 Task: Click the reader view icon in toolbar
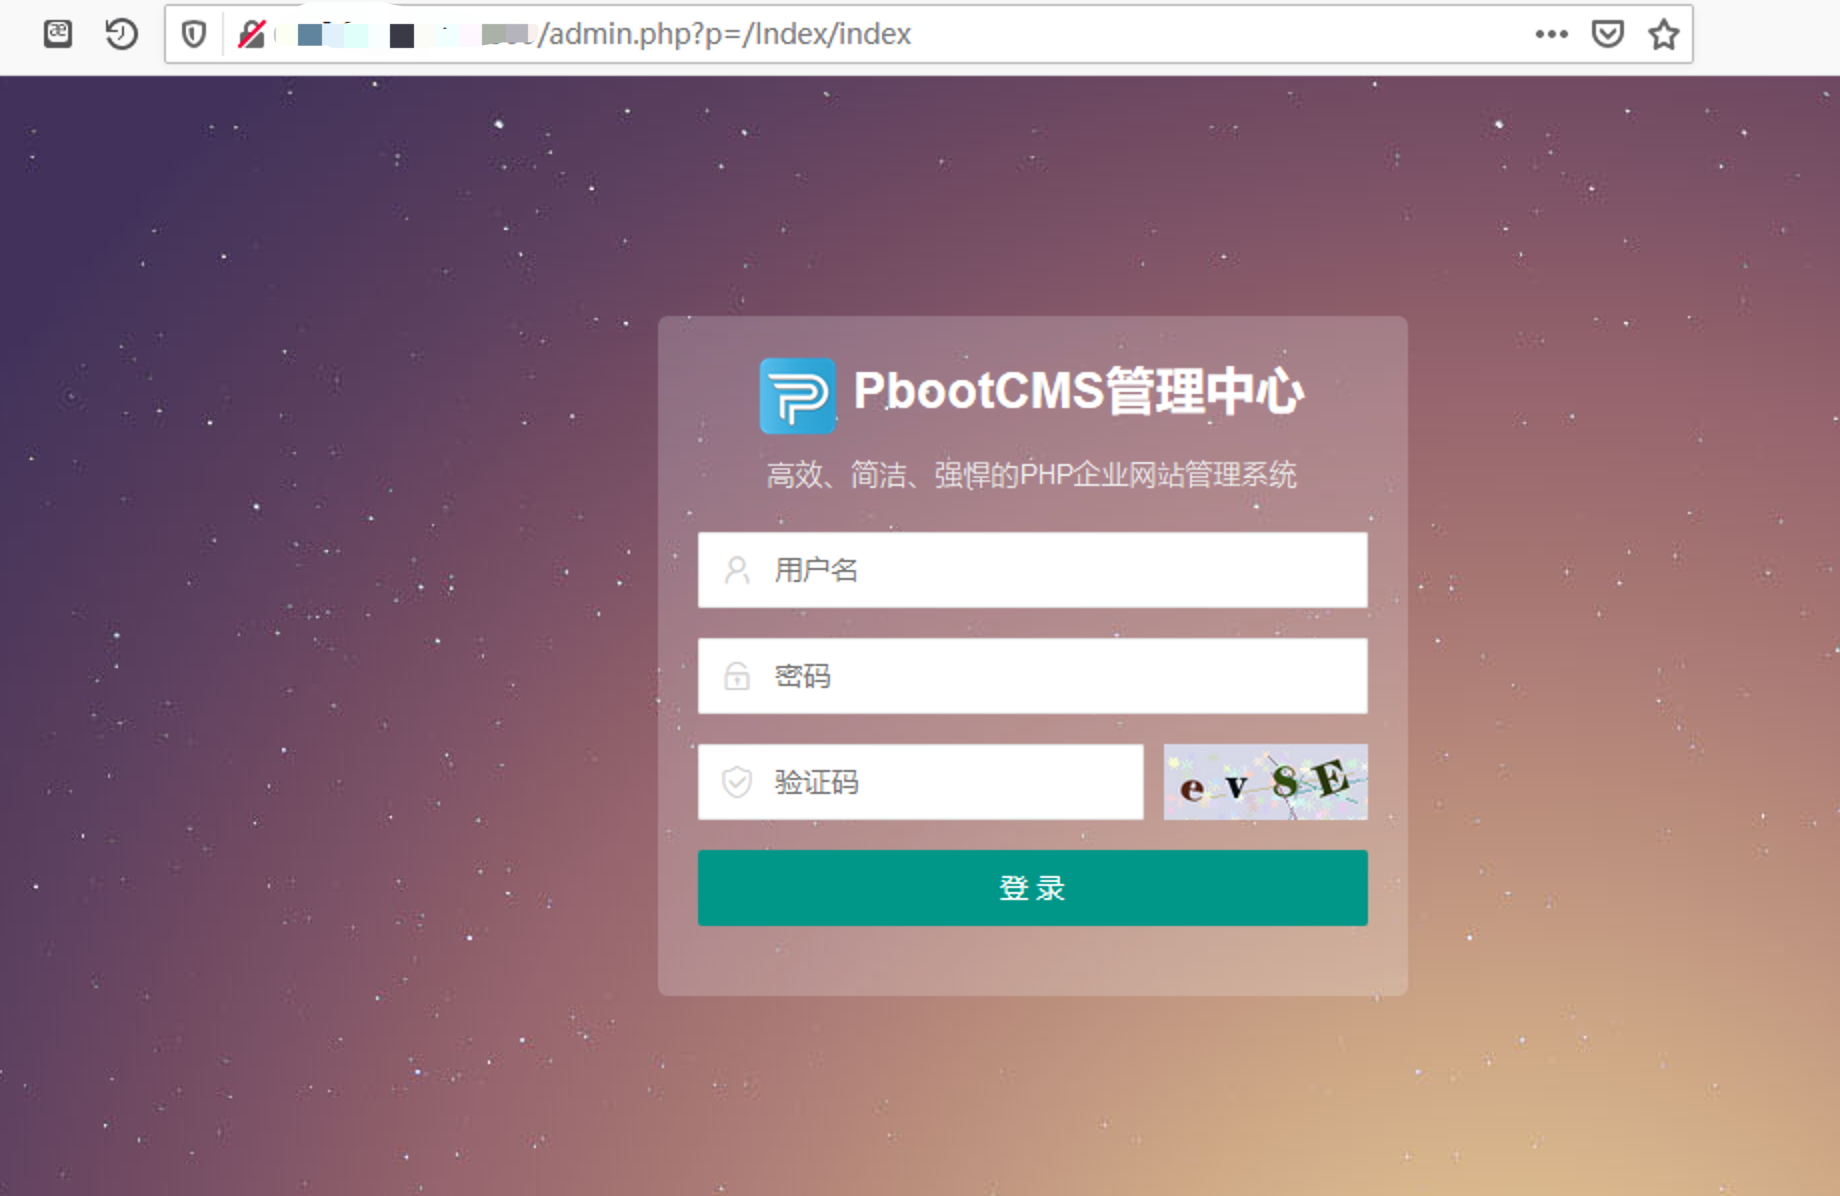(58, 34)
